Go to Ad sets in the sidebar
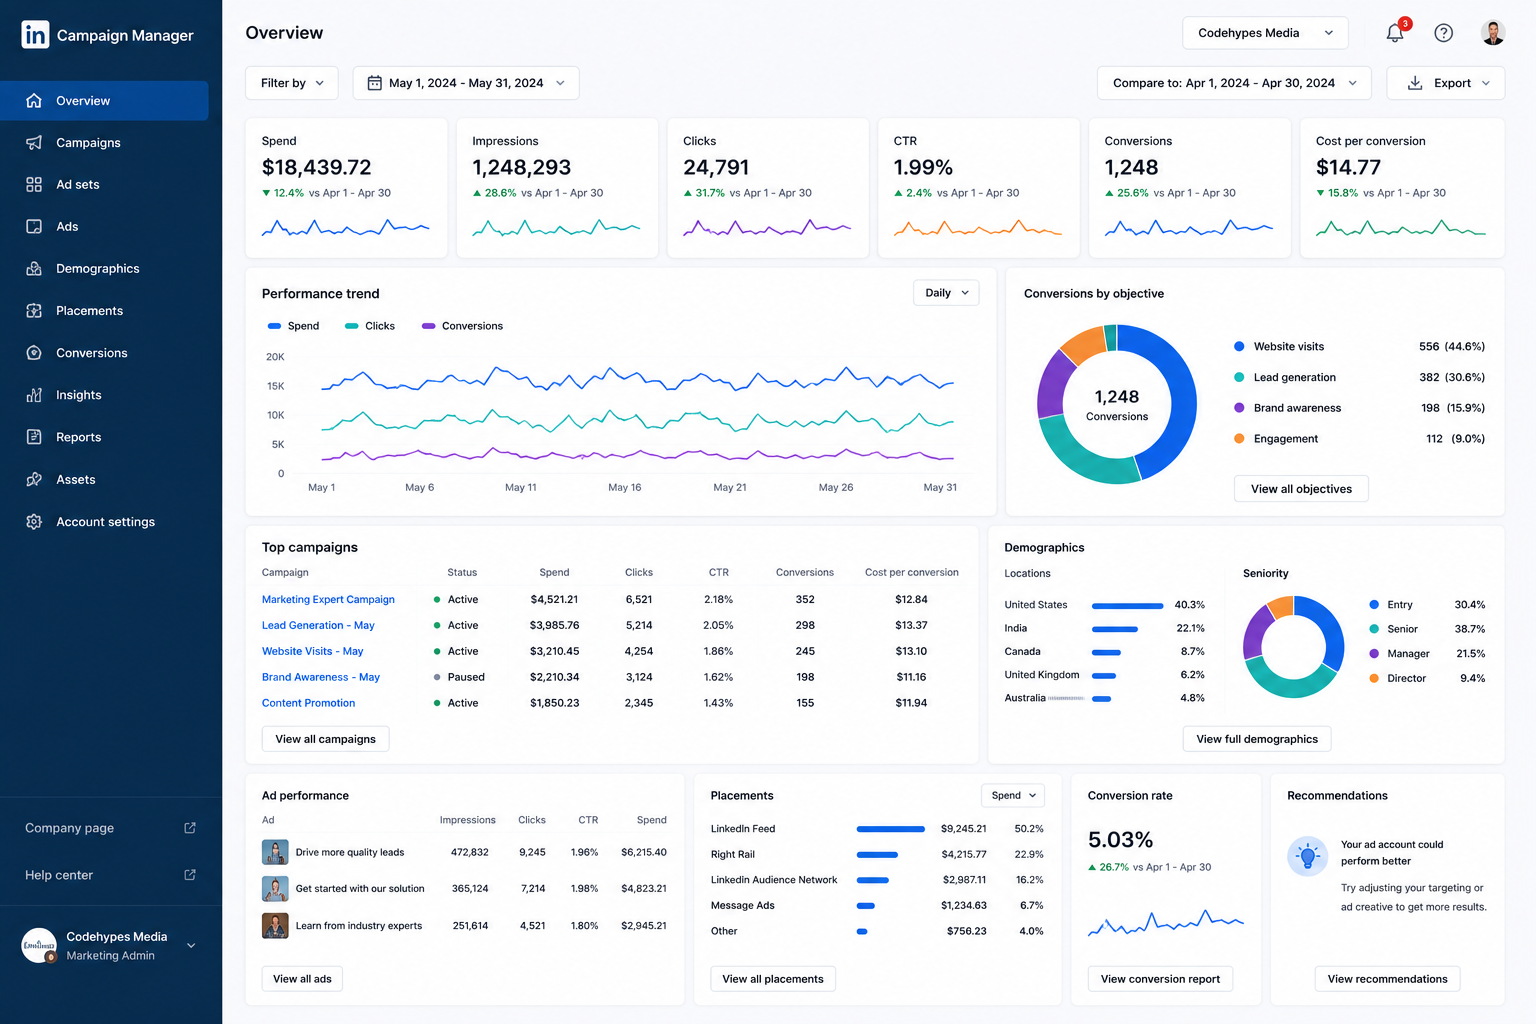This screenshot has width=1536, height=1024. (x=104, y=185)
